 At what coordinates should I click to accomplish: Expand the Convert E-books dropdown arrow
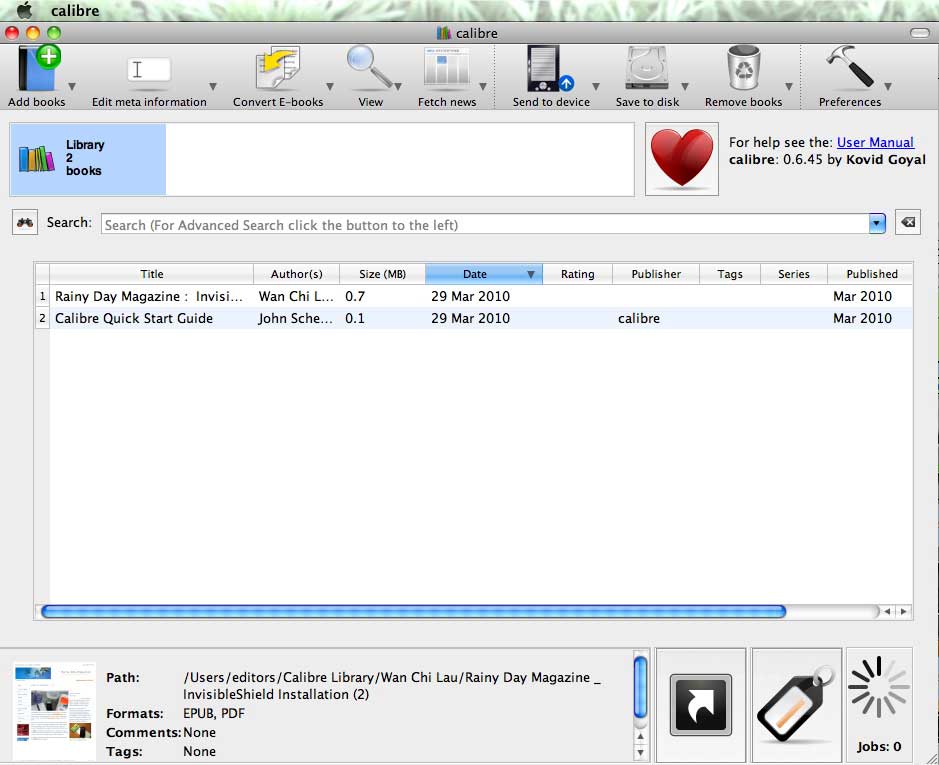(329, 86)
